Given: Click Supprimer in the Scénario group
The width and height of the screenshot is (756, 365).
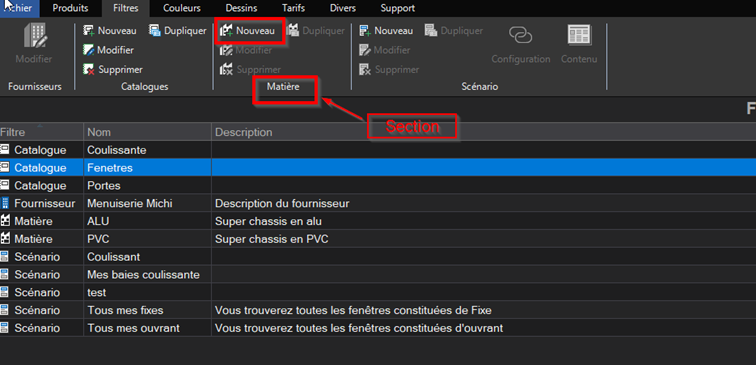Looking at the screenshot, I should point(390,70).
